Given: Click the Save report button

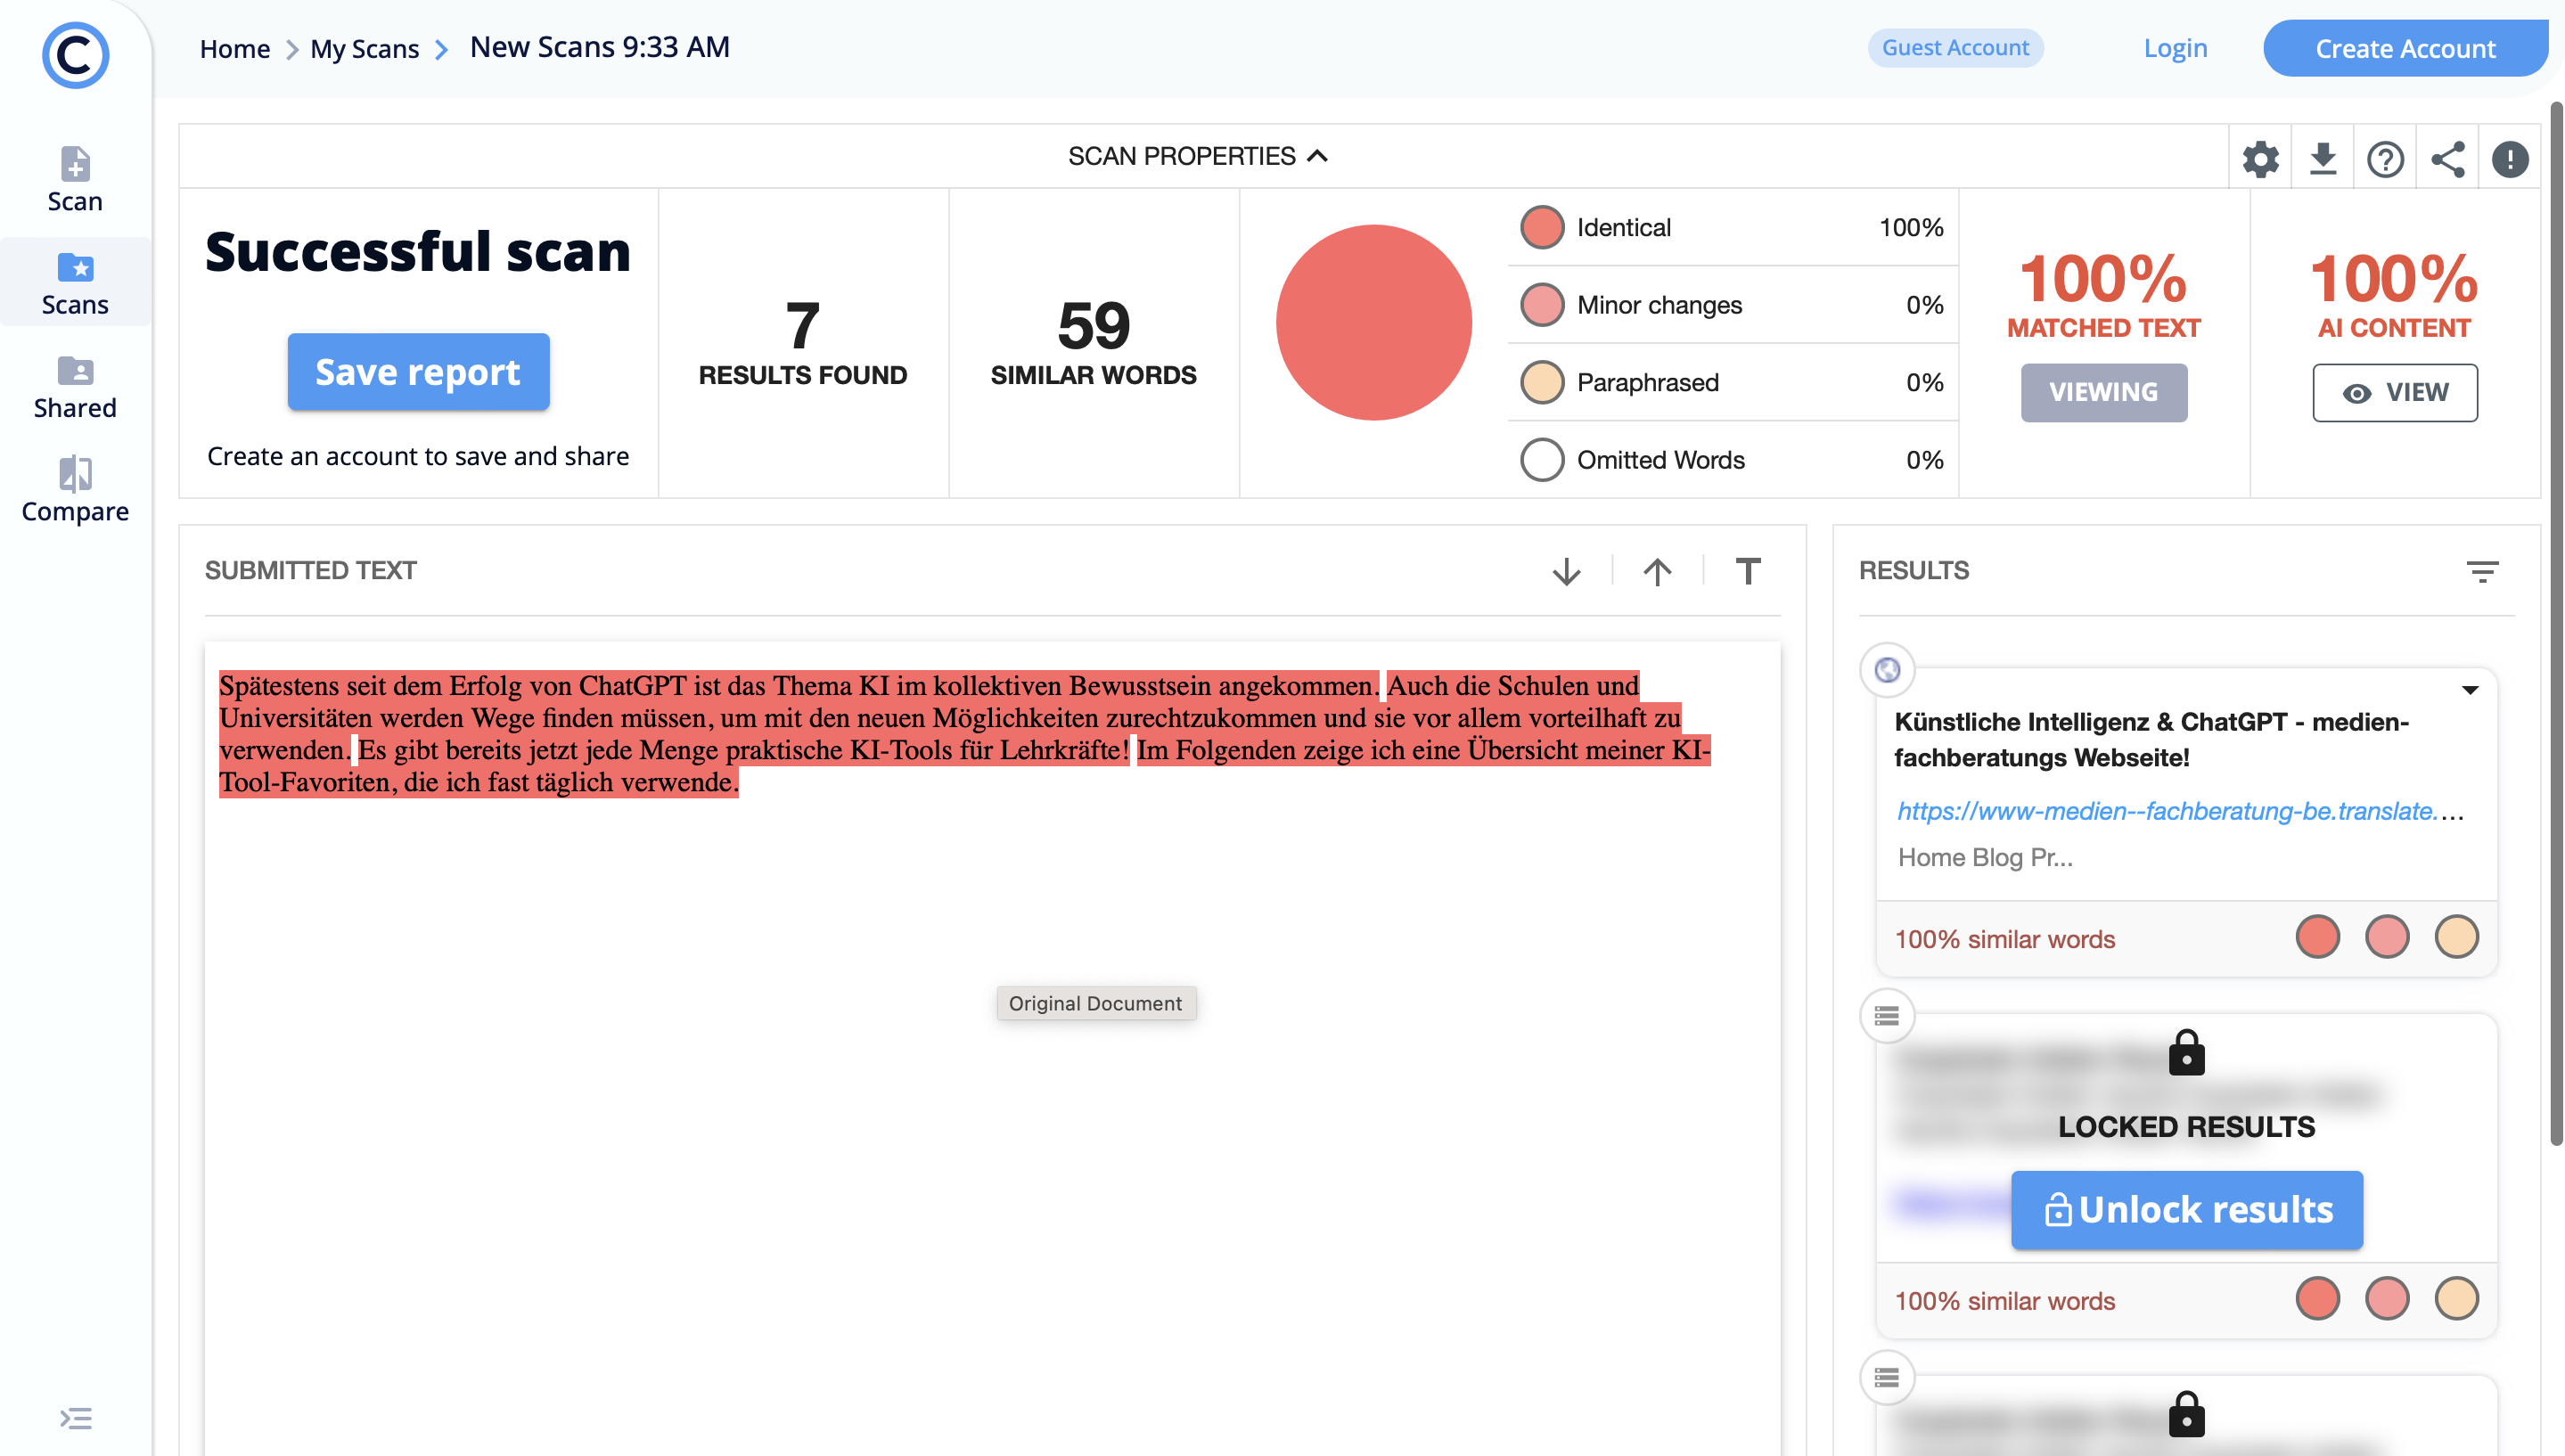Looking at the screenshot, I should 418,372.
